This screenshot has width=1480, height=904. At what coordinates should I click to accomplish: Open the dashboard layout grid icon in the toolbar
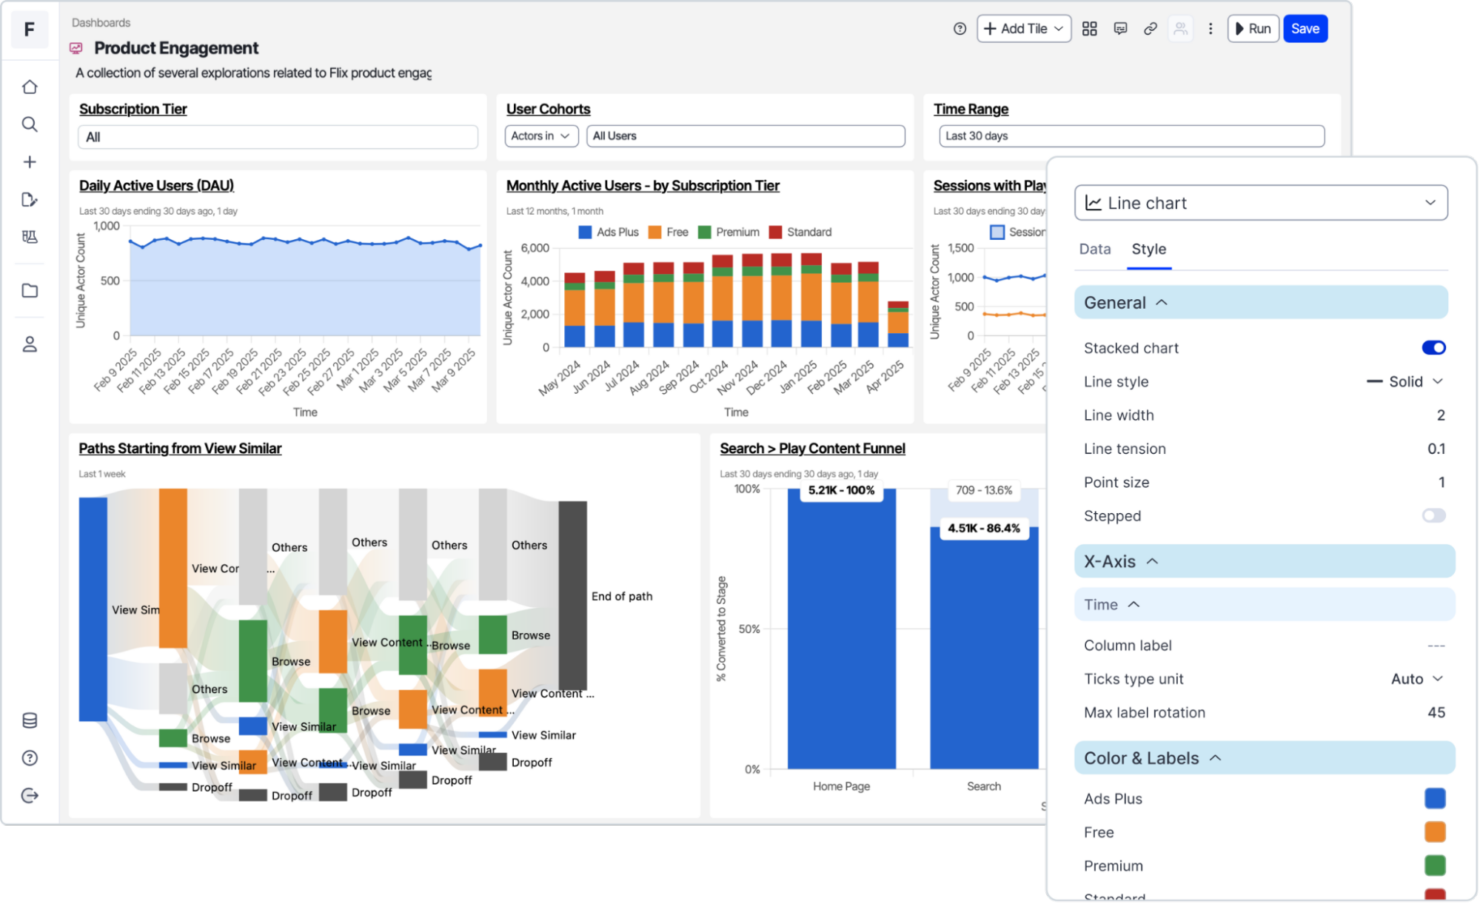point(1089,28)
